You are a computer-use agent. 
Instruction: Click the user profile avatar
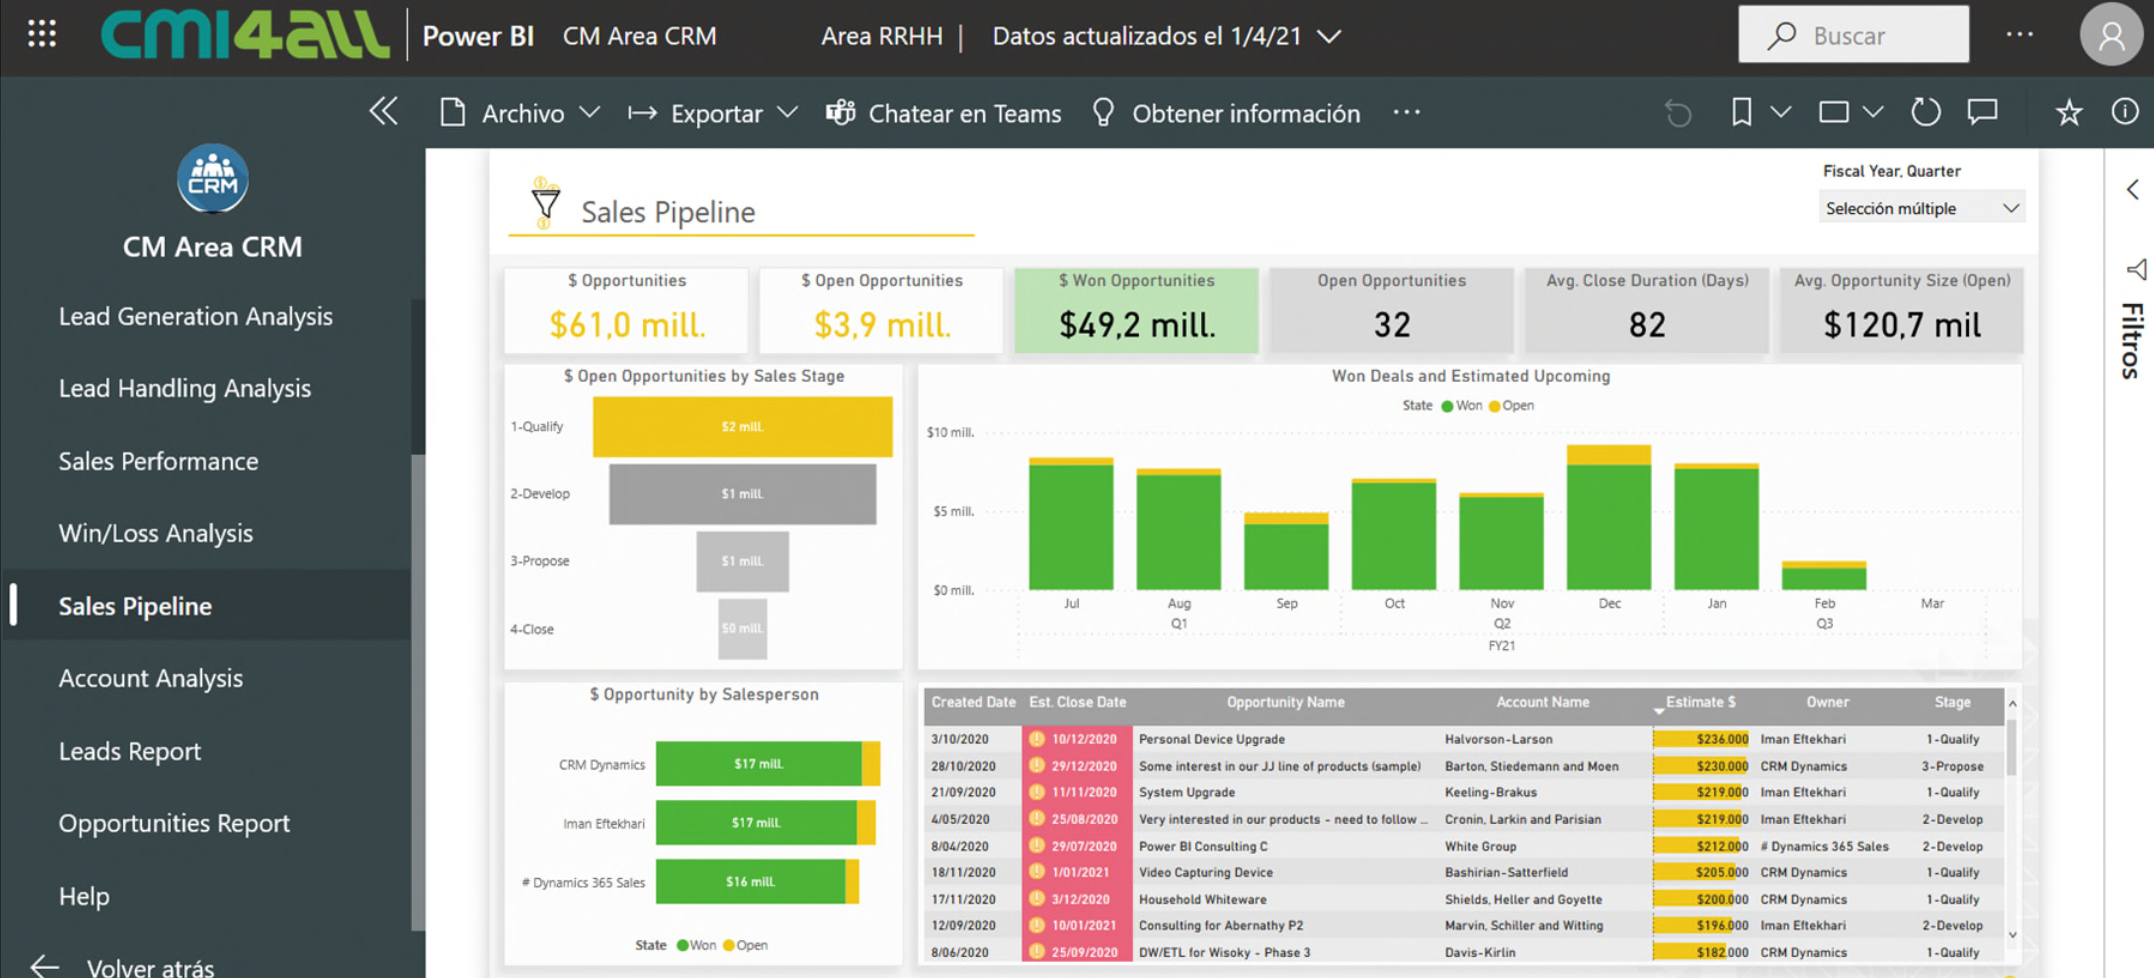pos(2110,35)
